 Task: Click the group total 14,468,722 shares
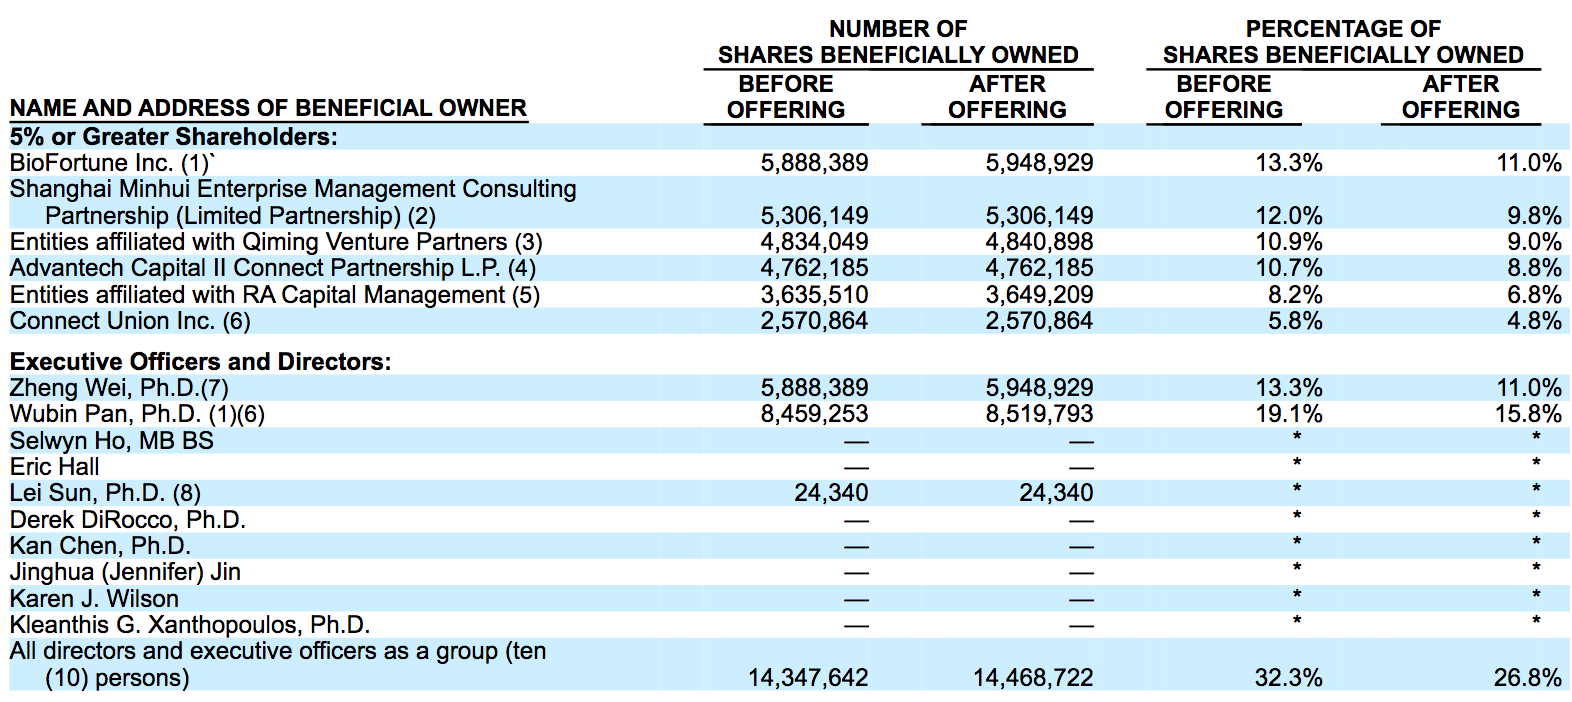click(1033, 678)
